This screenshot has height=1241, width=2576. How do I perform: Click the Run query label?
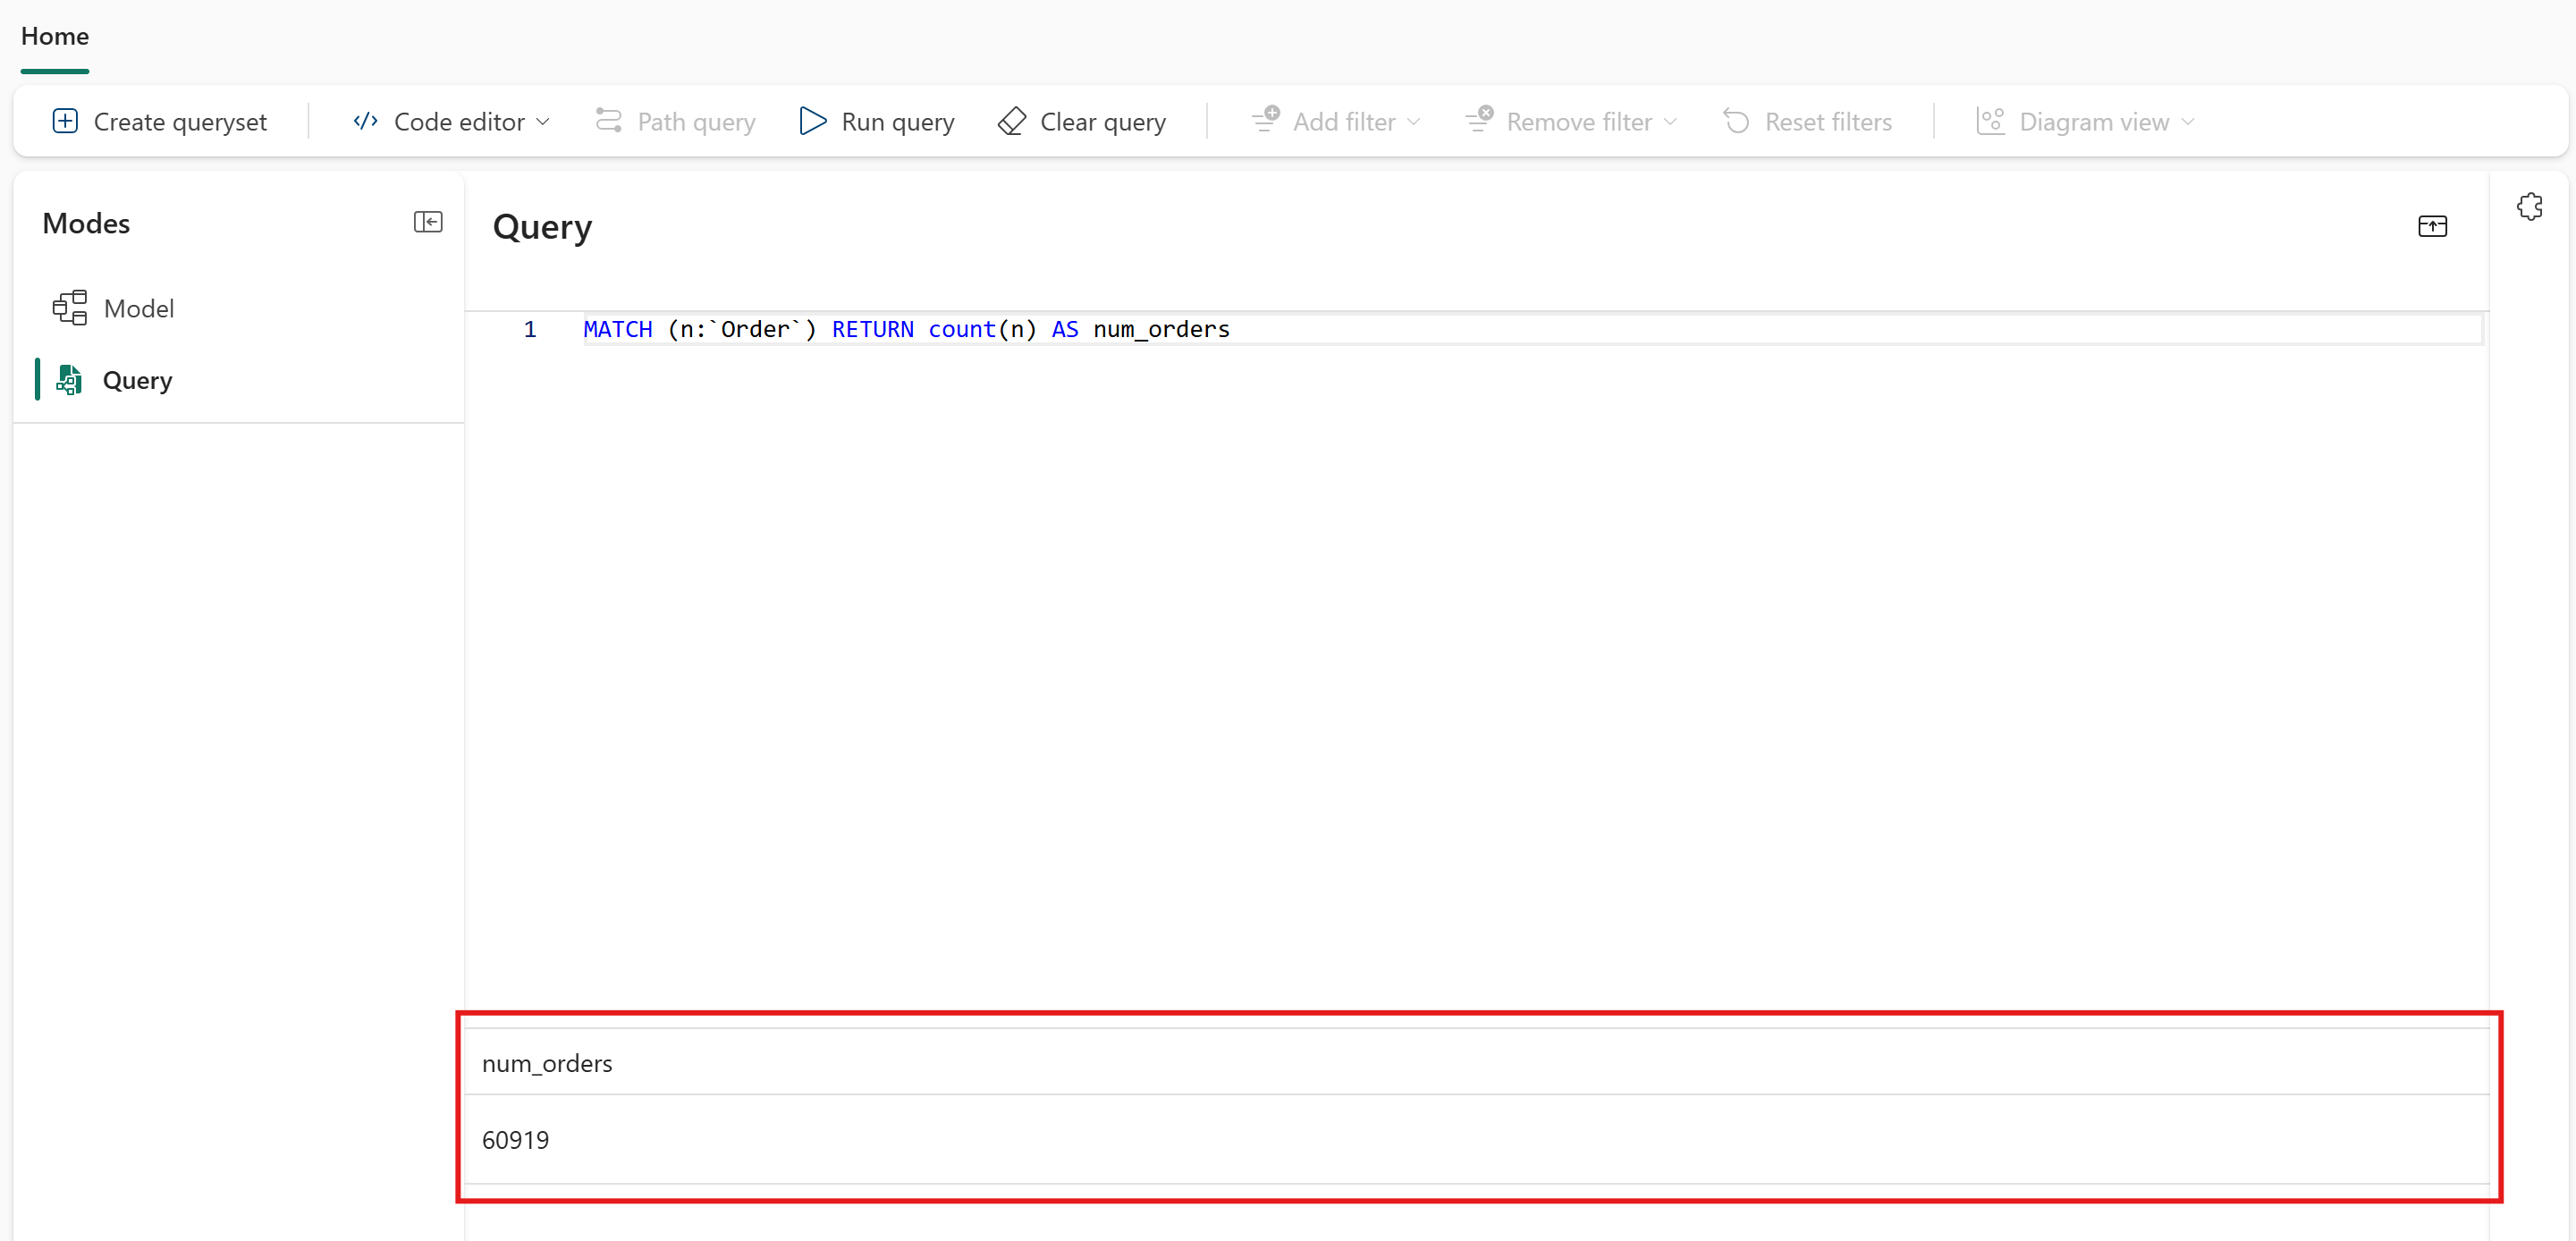tap(897, 122)
